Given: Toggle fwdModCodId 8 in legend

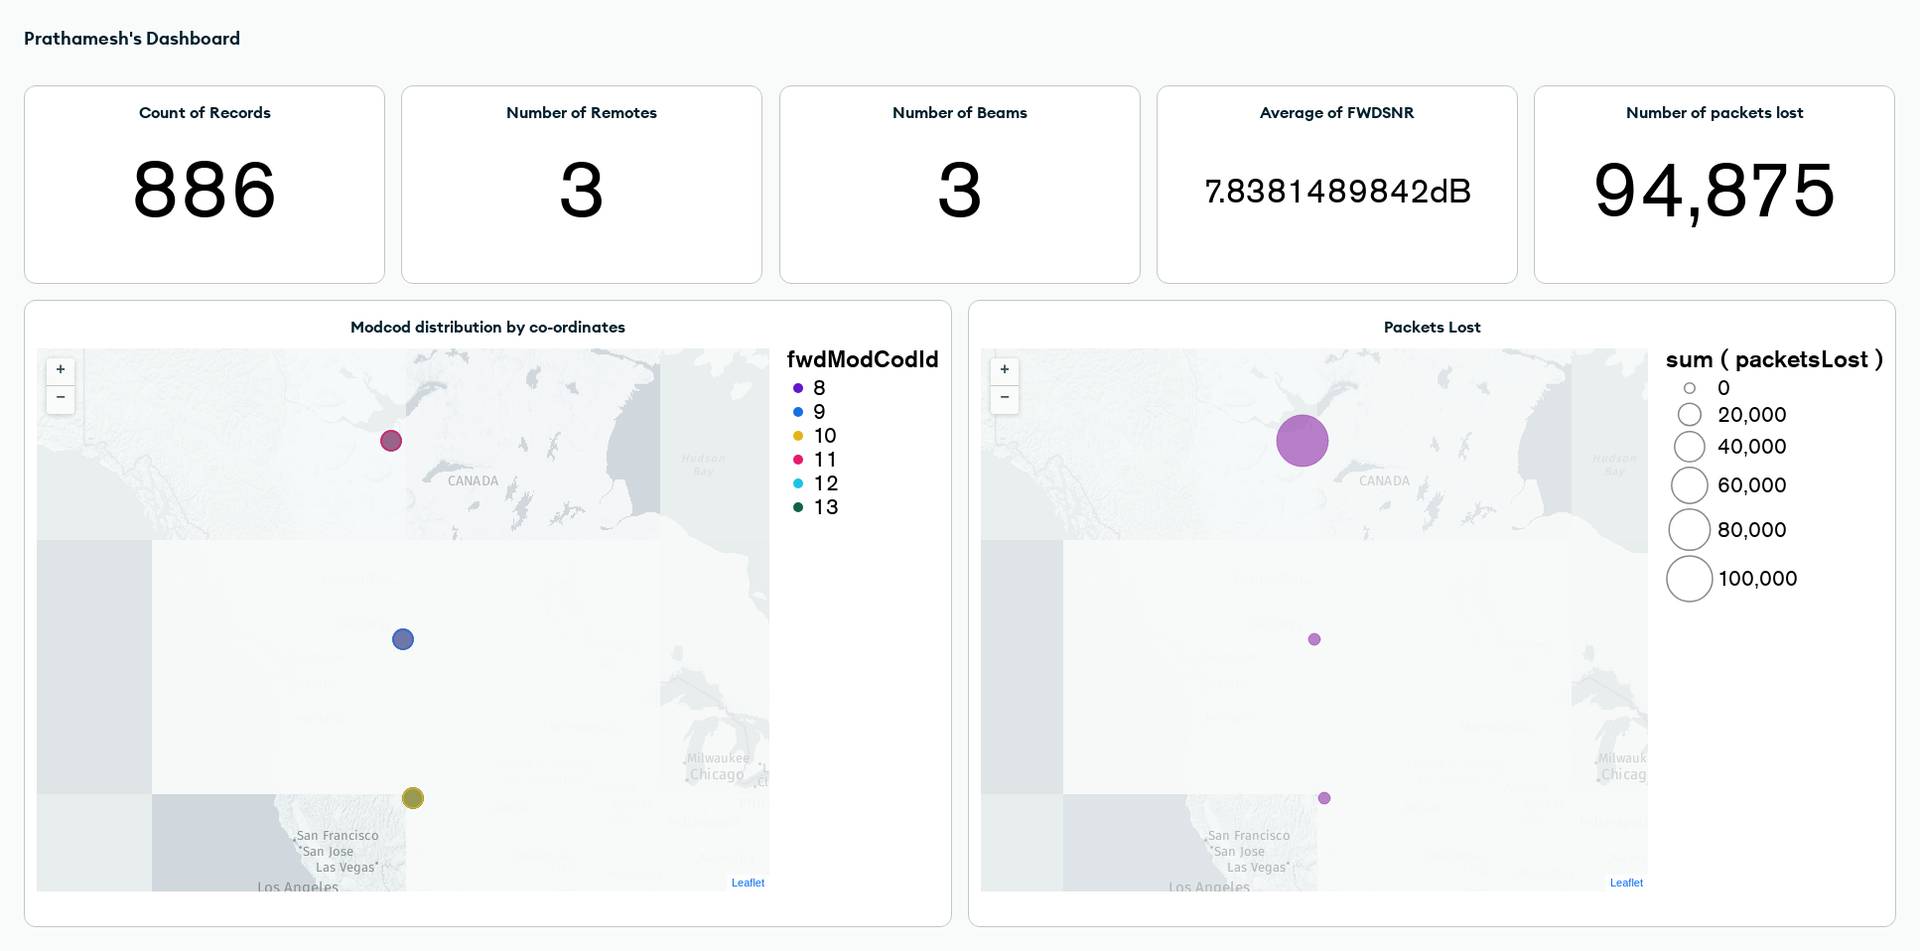Looking at the screenshot, I should click(x=818, y=388).
